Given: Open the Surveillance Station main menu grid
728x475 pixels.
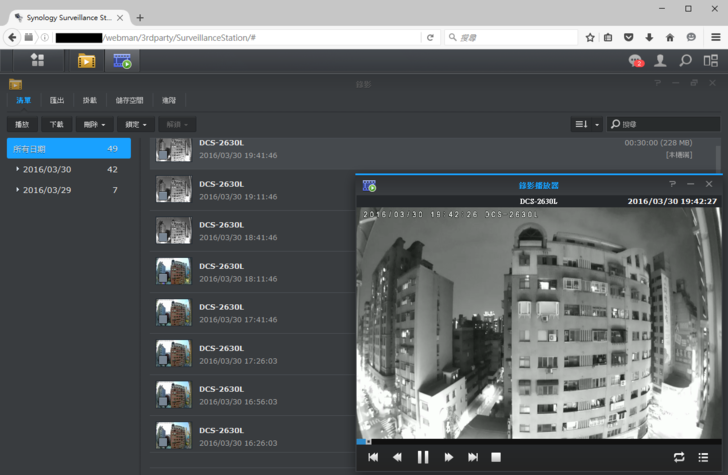Looking at the screenshot, I should point(38,60).
